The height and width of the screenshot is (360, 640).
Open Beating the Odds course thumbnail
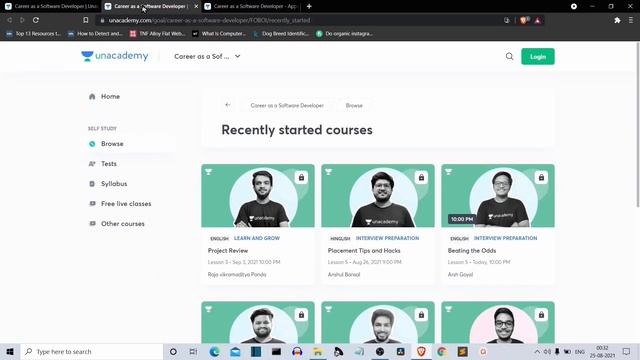[x=498, y=196]
